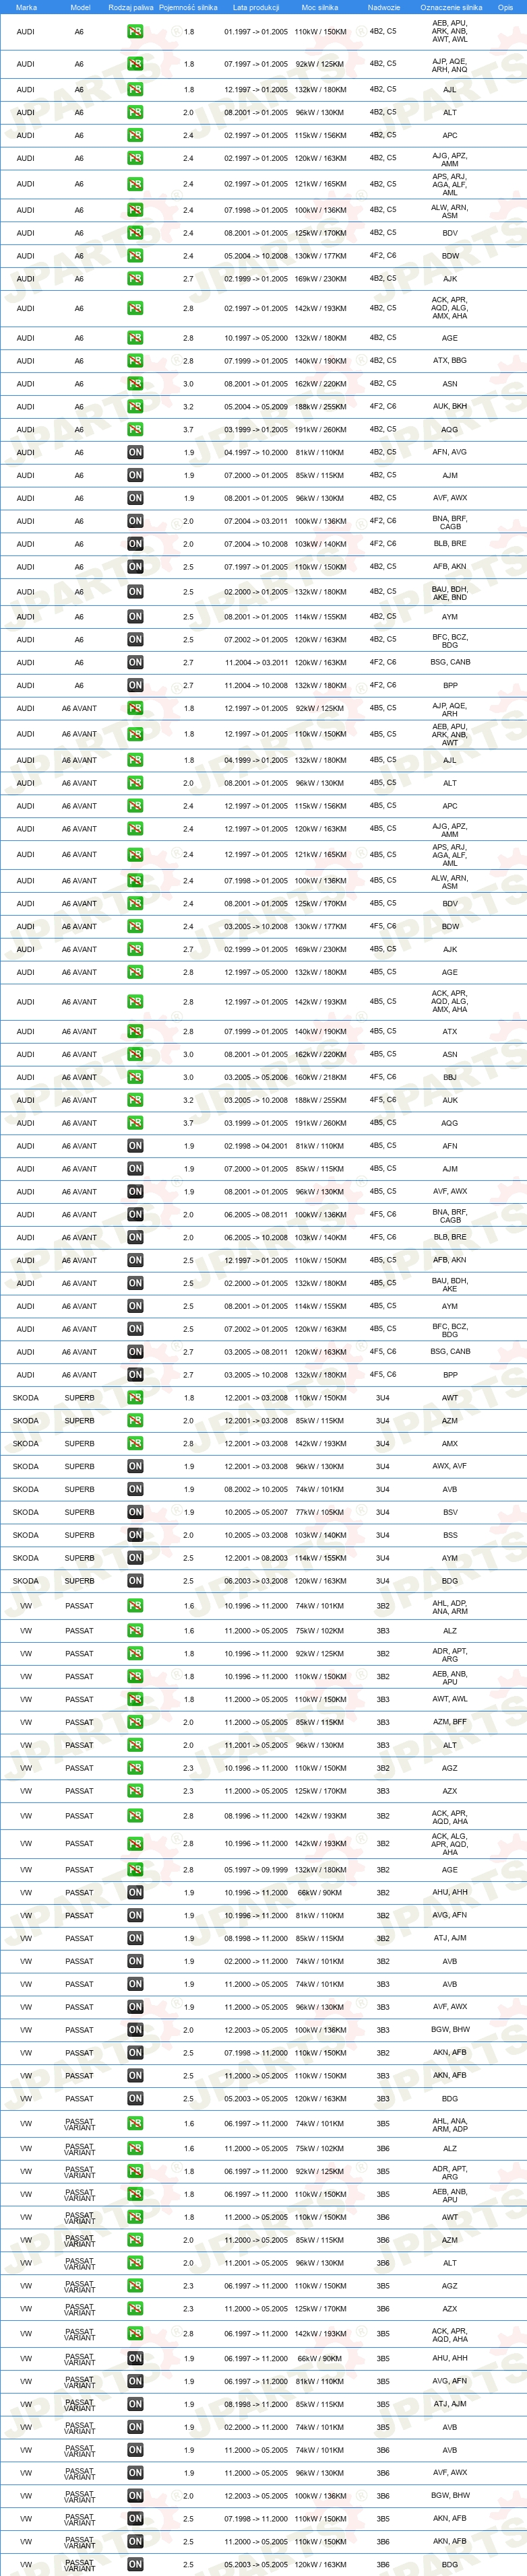Image resolution: width=527 pixels, height=2576 pixels.
Task: Click the Oznaczenie silnika column header
Action: pyautogui.click(x=450, y=7)
